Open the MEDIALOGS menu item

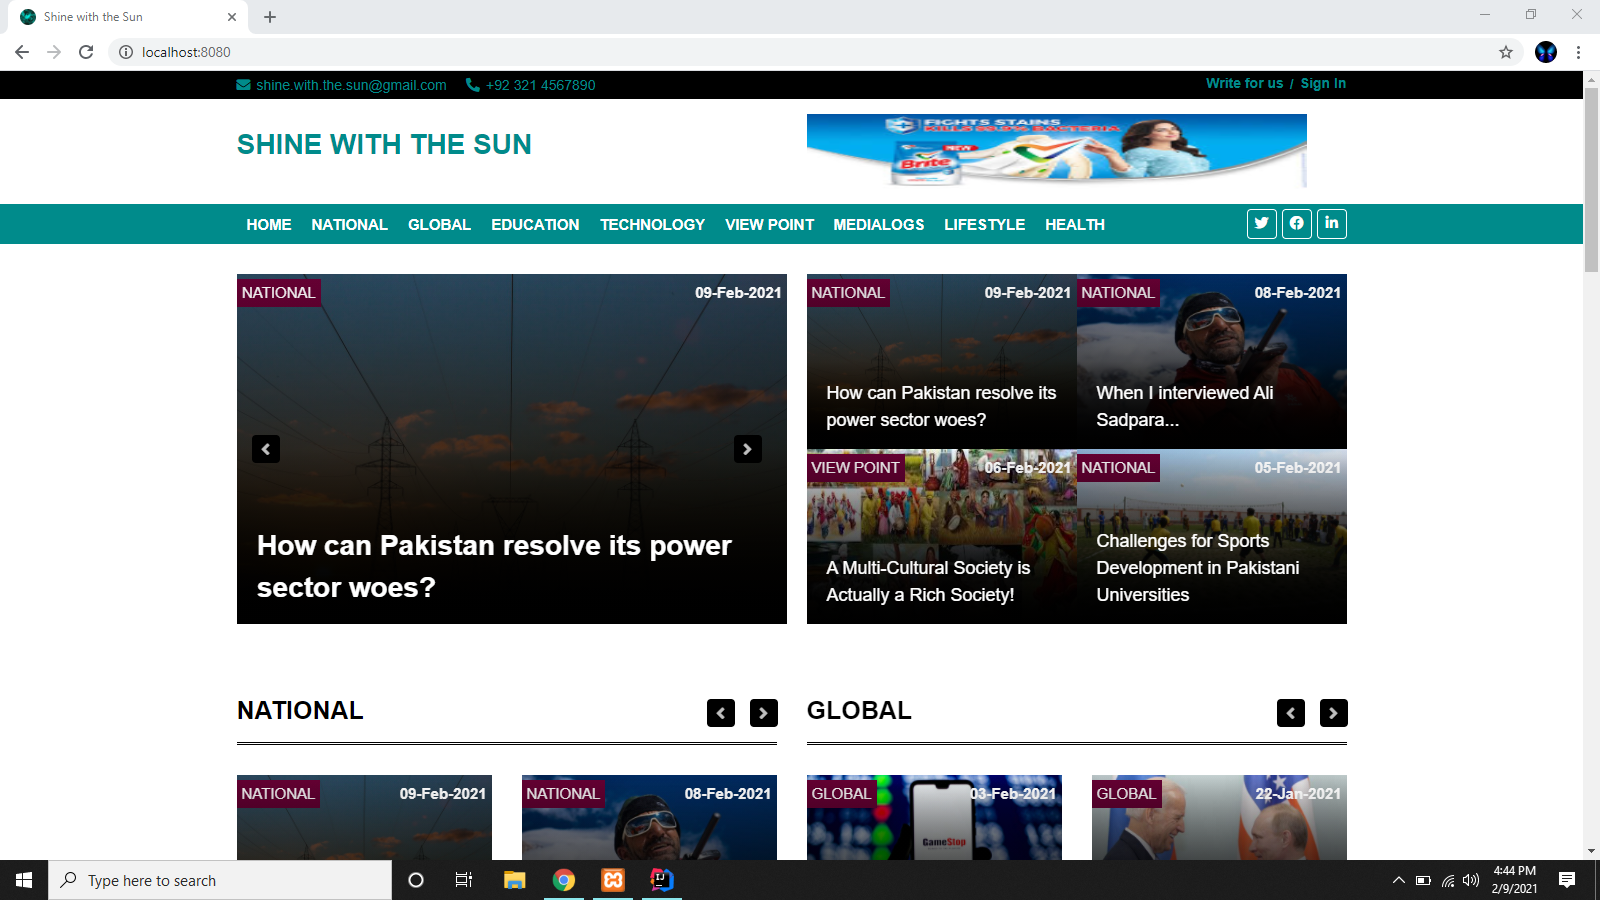pyautogui.click(x=879, y=225)
